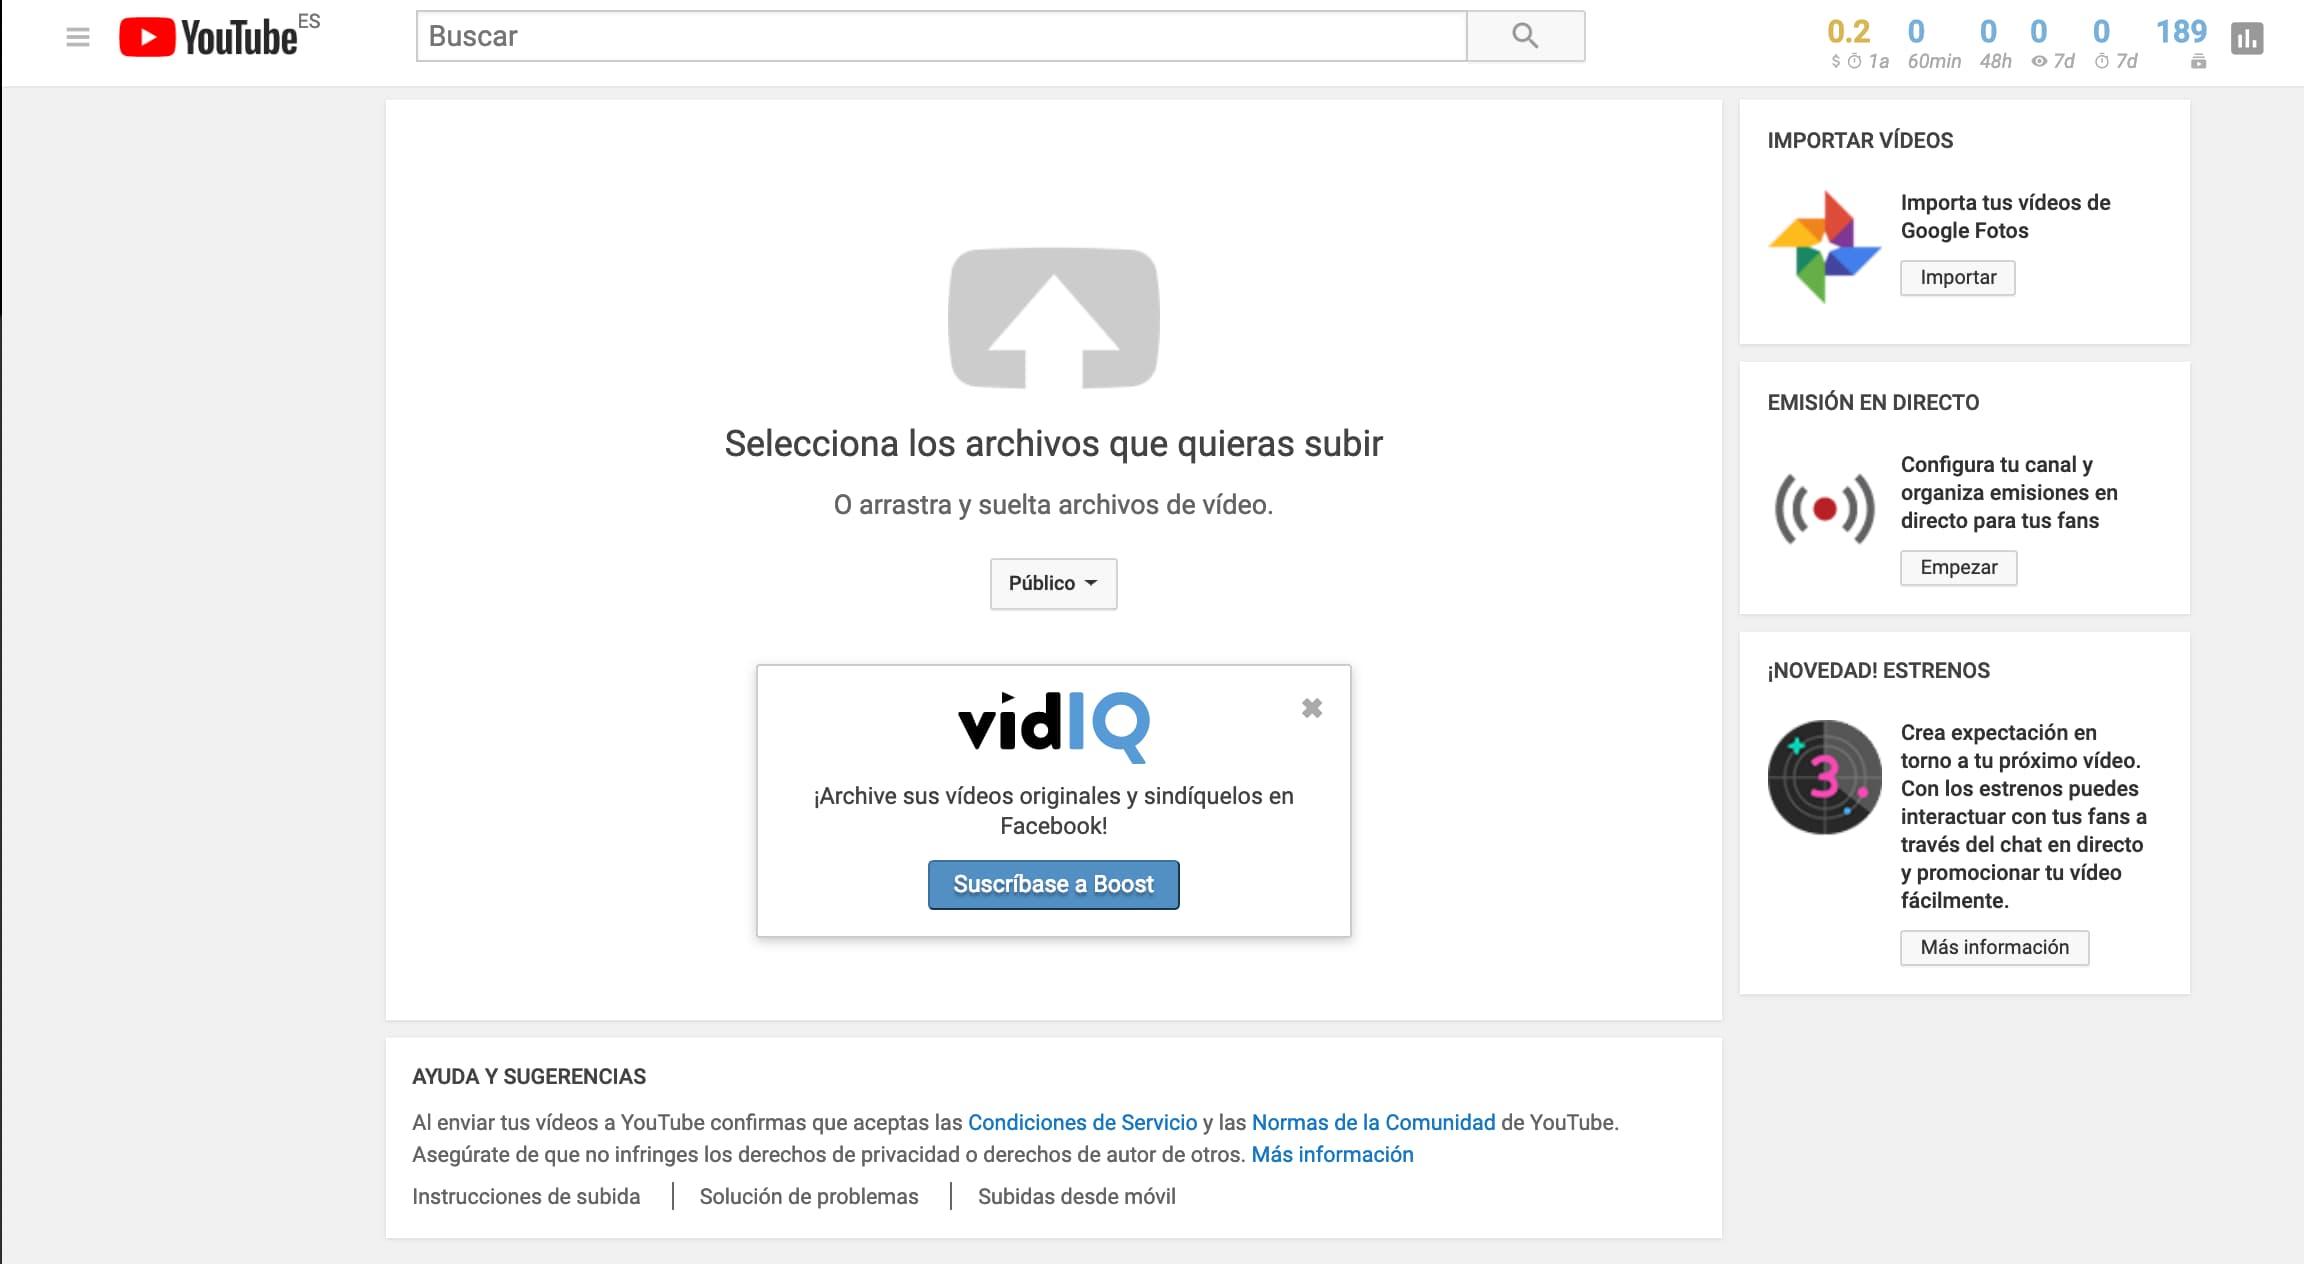The width and height of the screenshot is (2304, 1264).
Task: Close the vidIQ promo box
Action: (x=1312, y=708)
